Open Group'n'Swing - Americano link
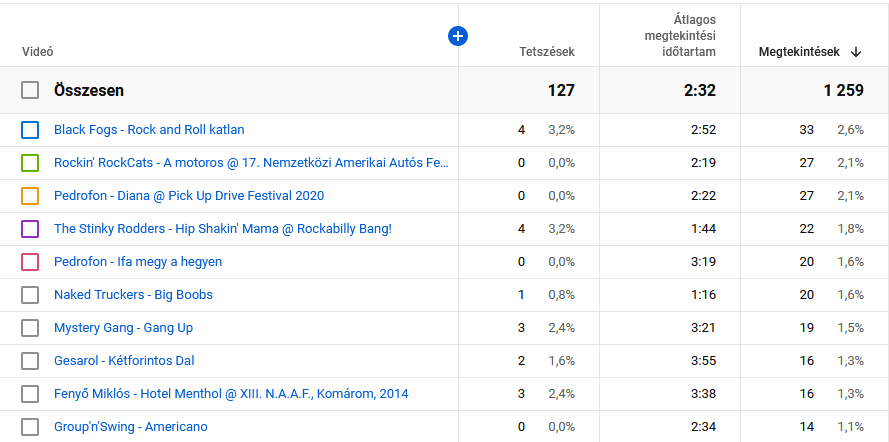This screenshot has width=889, height=442. pyautogui.click(x=130, y=427)
